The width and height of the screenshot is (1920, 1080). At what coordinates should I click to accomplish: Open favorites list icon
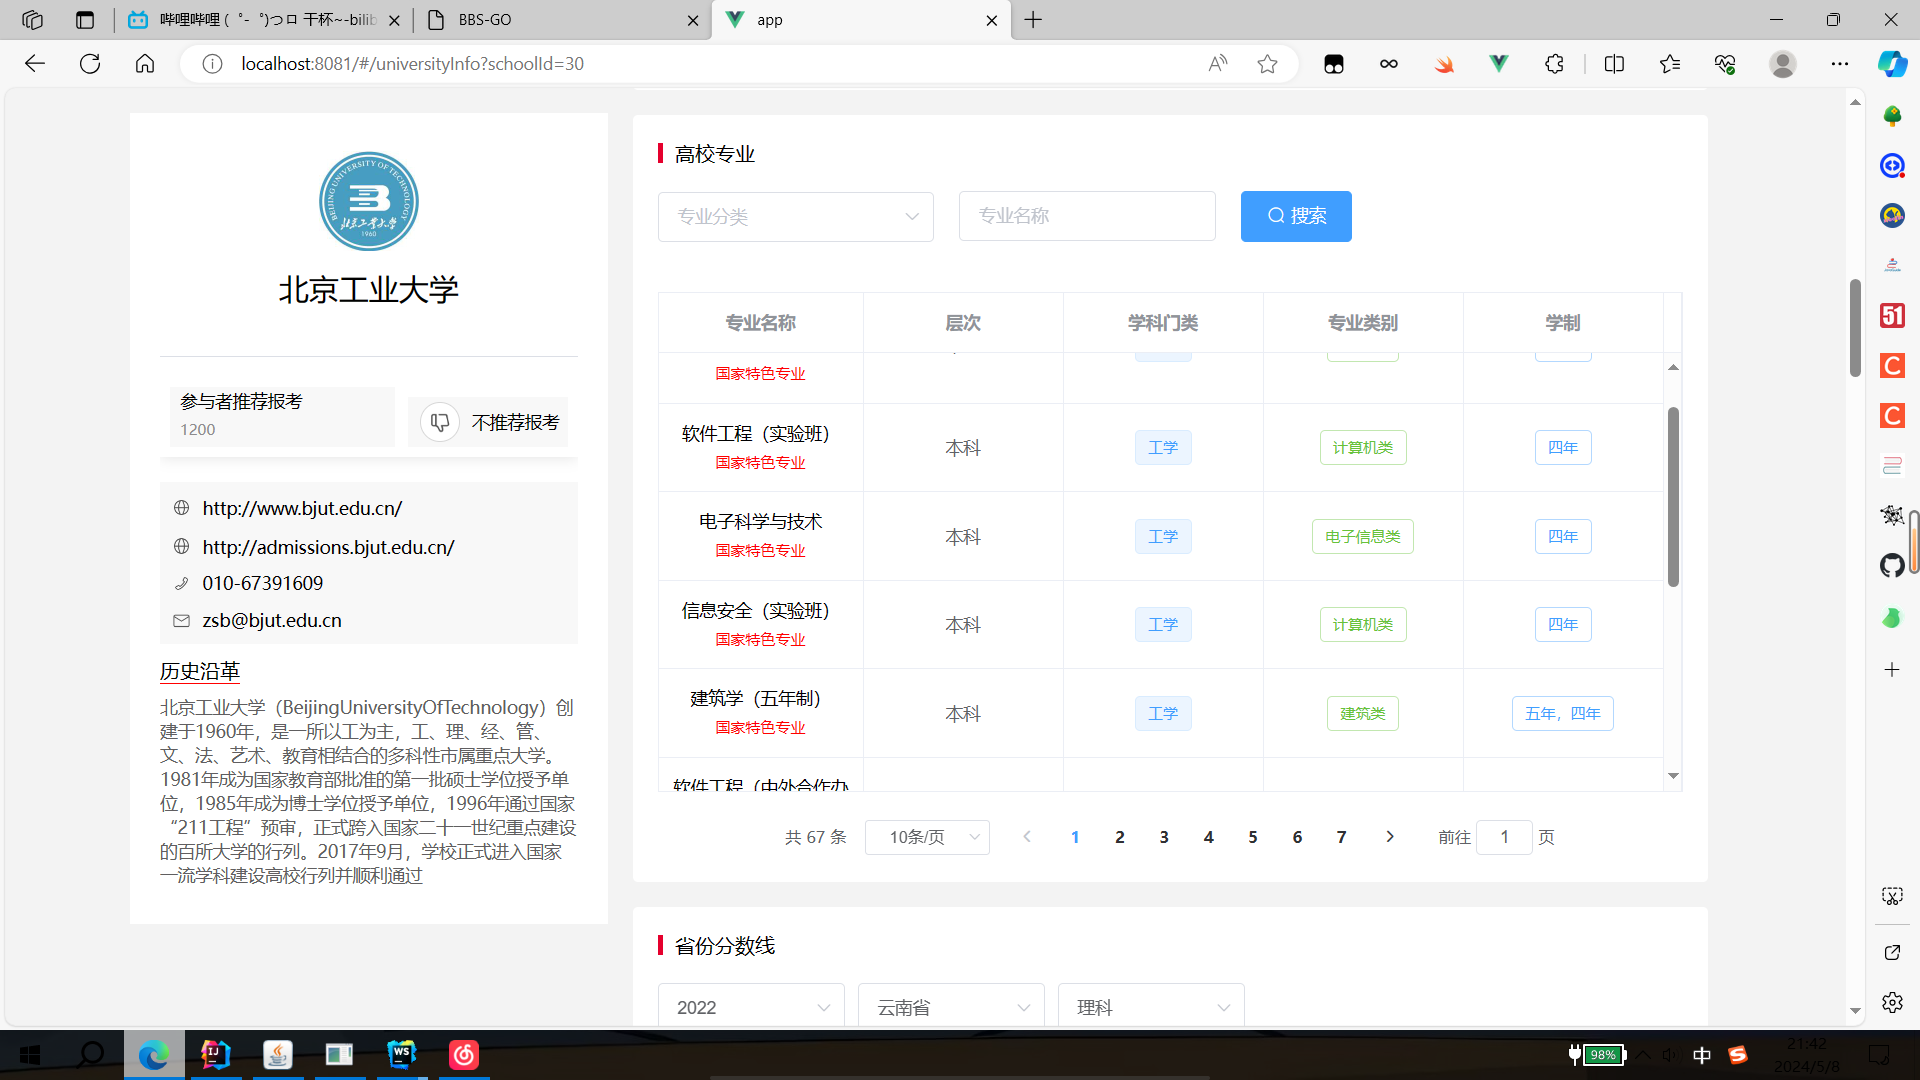click(x=1670, y=64)
